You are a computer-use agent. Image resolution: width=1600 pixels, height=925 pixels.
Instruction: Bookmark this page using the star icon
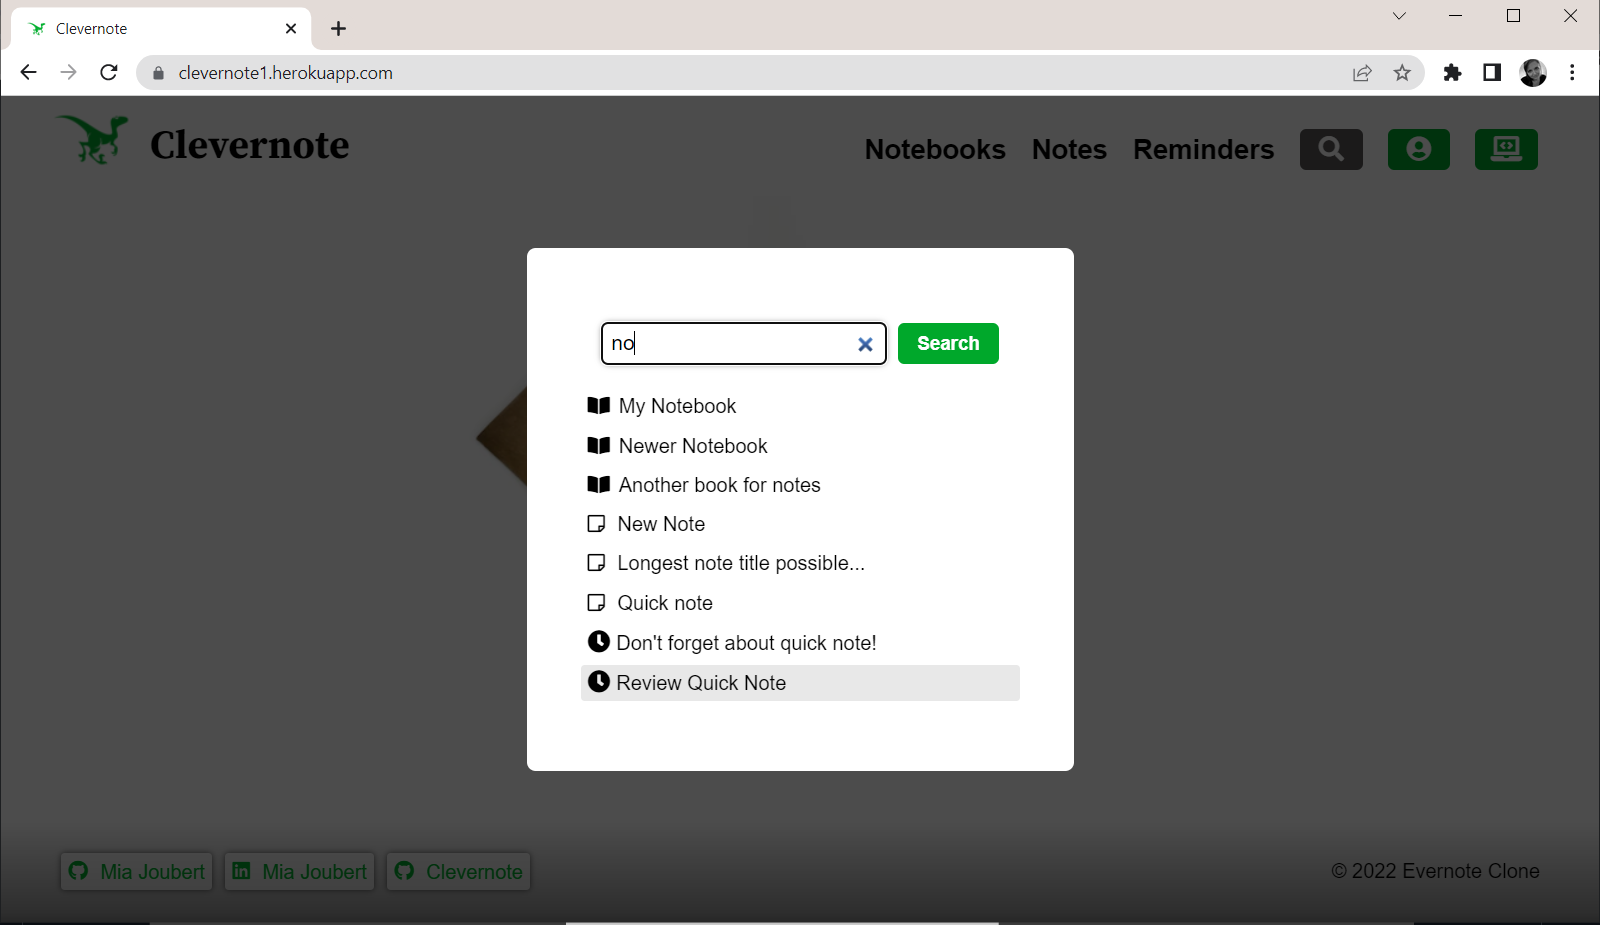pos(1402,72)
